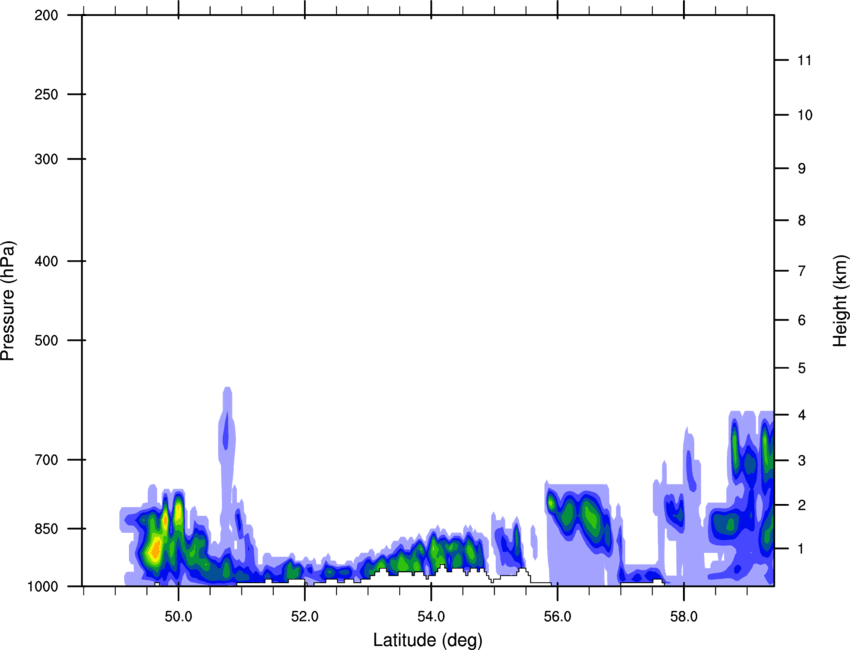Click the 850 pressure tick label
This screenshot has width=850, height=650.
(47, 528)
